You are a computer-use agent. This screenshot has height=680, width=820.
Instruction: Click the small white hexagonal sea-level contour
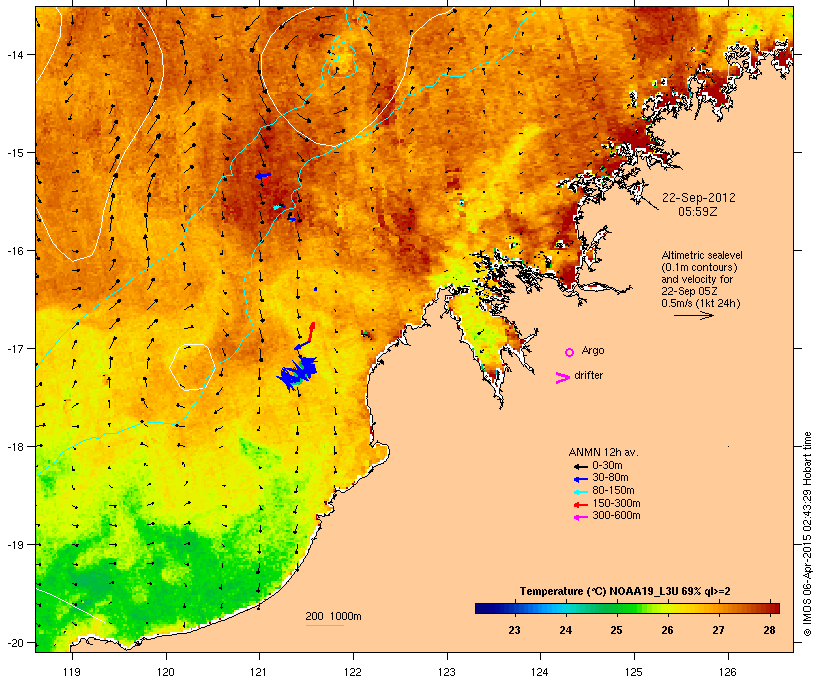tap(192, 367)
